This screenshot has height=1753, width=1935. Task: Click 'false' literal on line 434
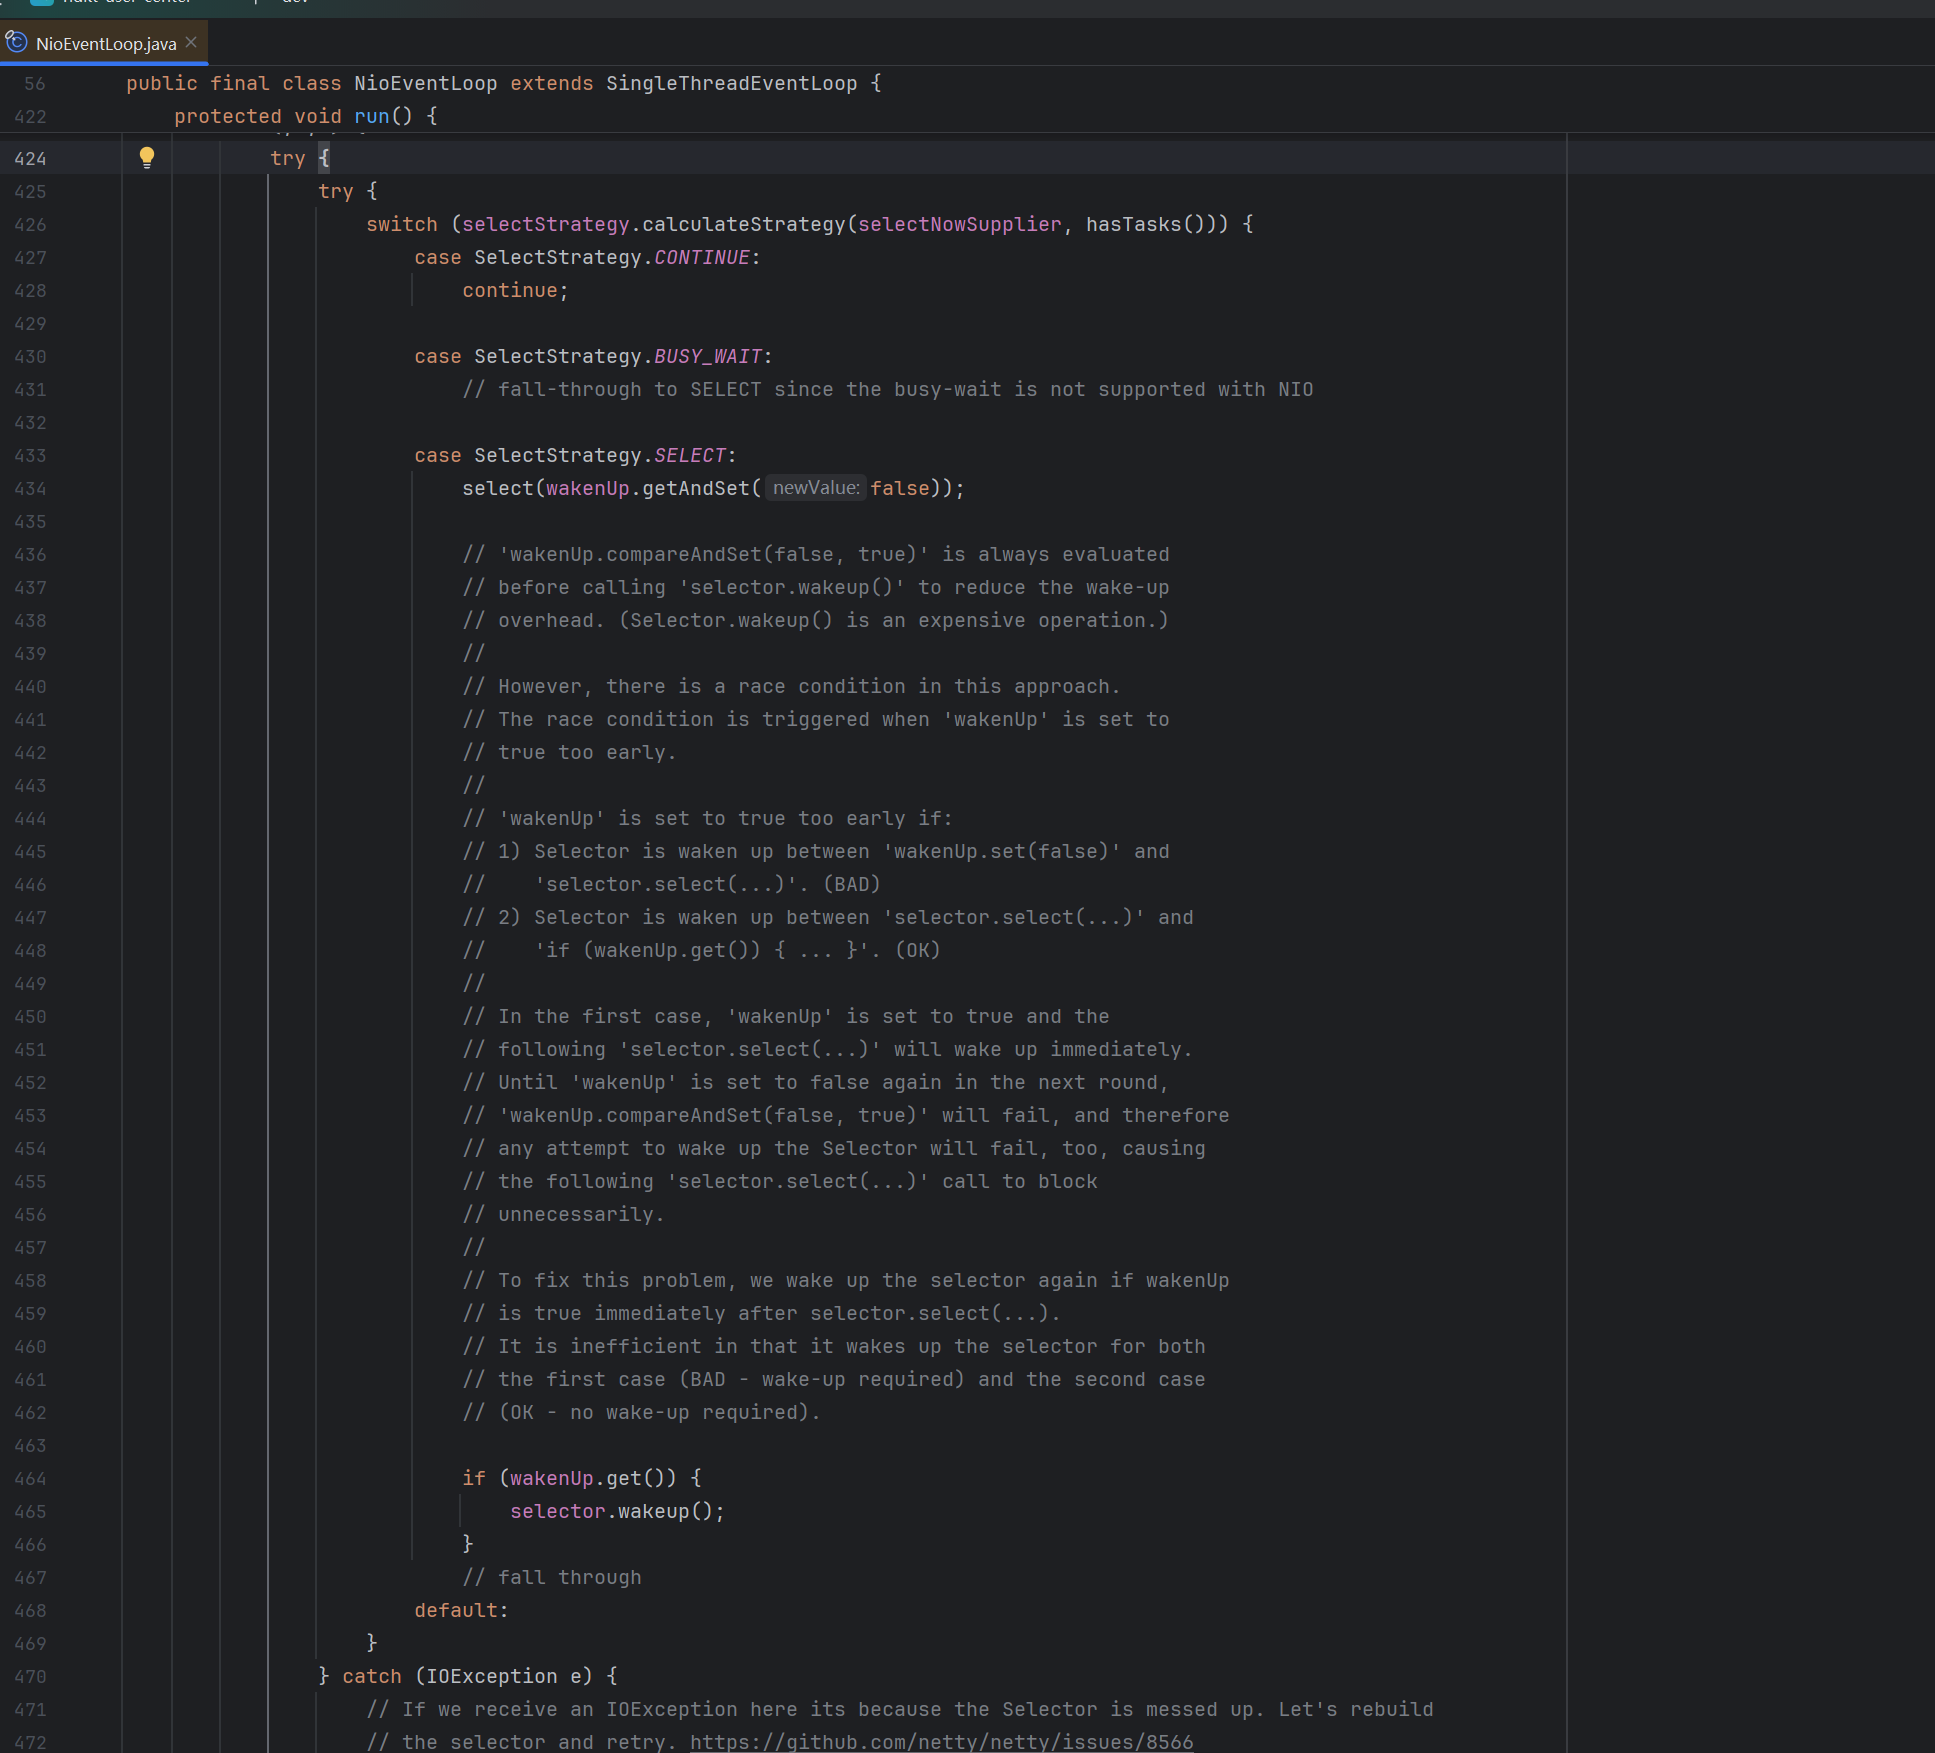[x=900, y=488]
